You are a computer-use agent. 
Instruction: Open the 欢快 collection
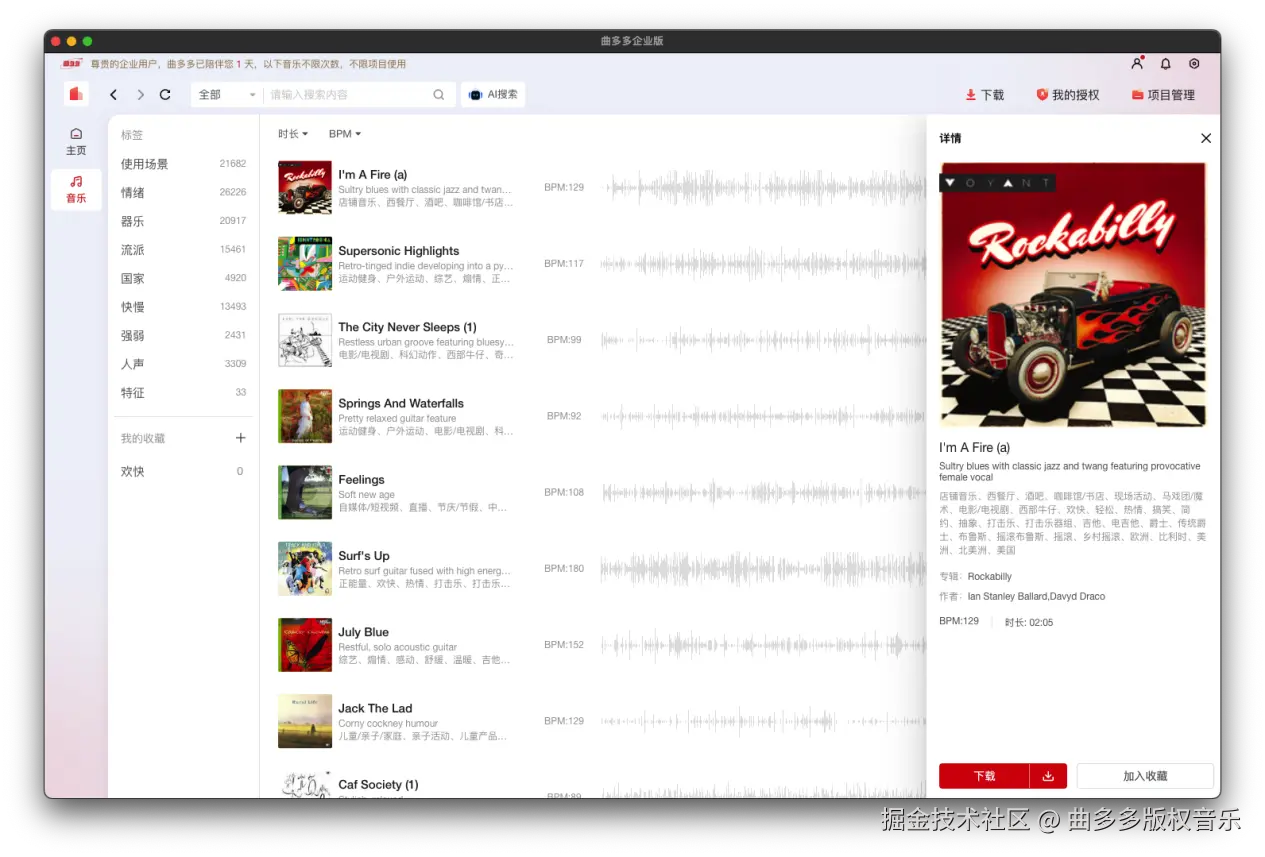pos(183,471)
